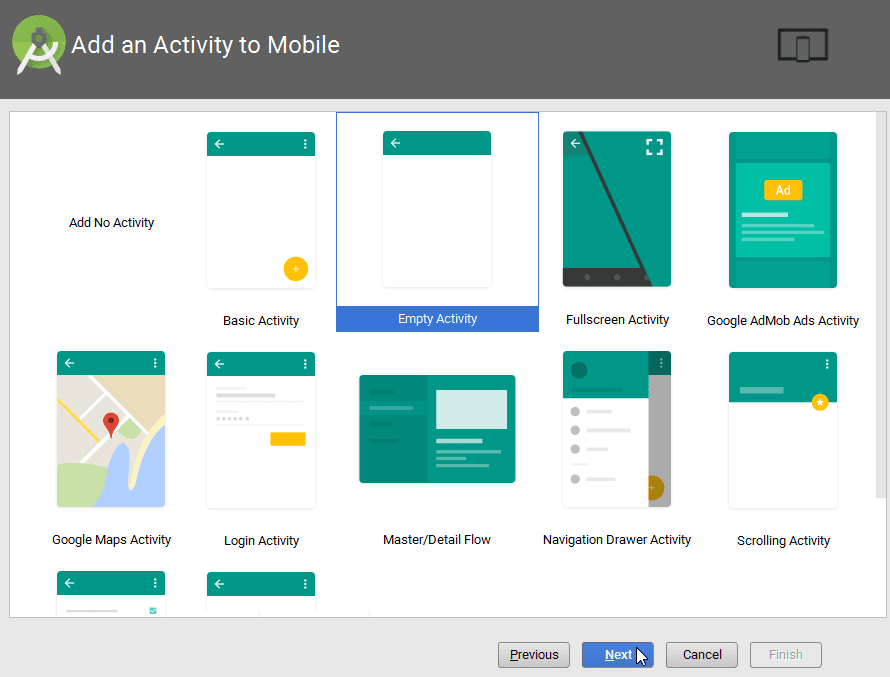
Task: Select the Navigation Drawer Activity thumbnail
Action: tap(617, 429)
